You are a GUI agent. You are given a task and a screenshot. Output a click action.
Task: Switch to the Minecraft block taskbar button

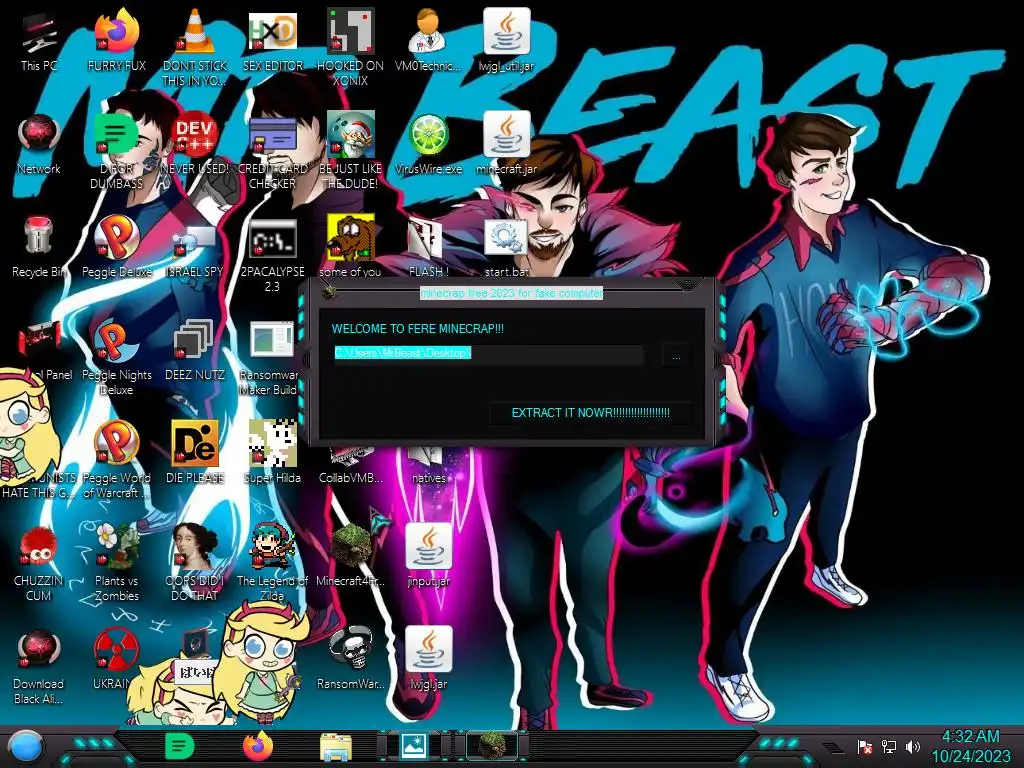[492, 746]
